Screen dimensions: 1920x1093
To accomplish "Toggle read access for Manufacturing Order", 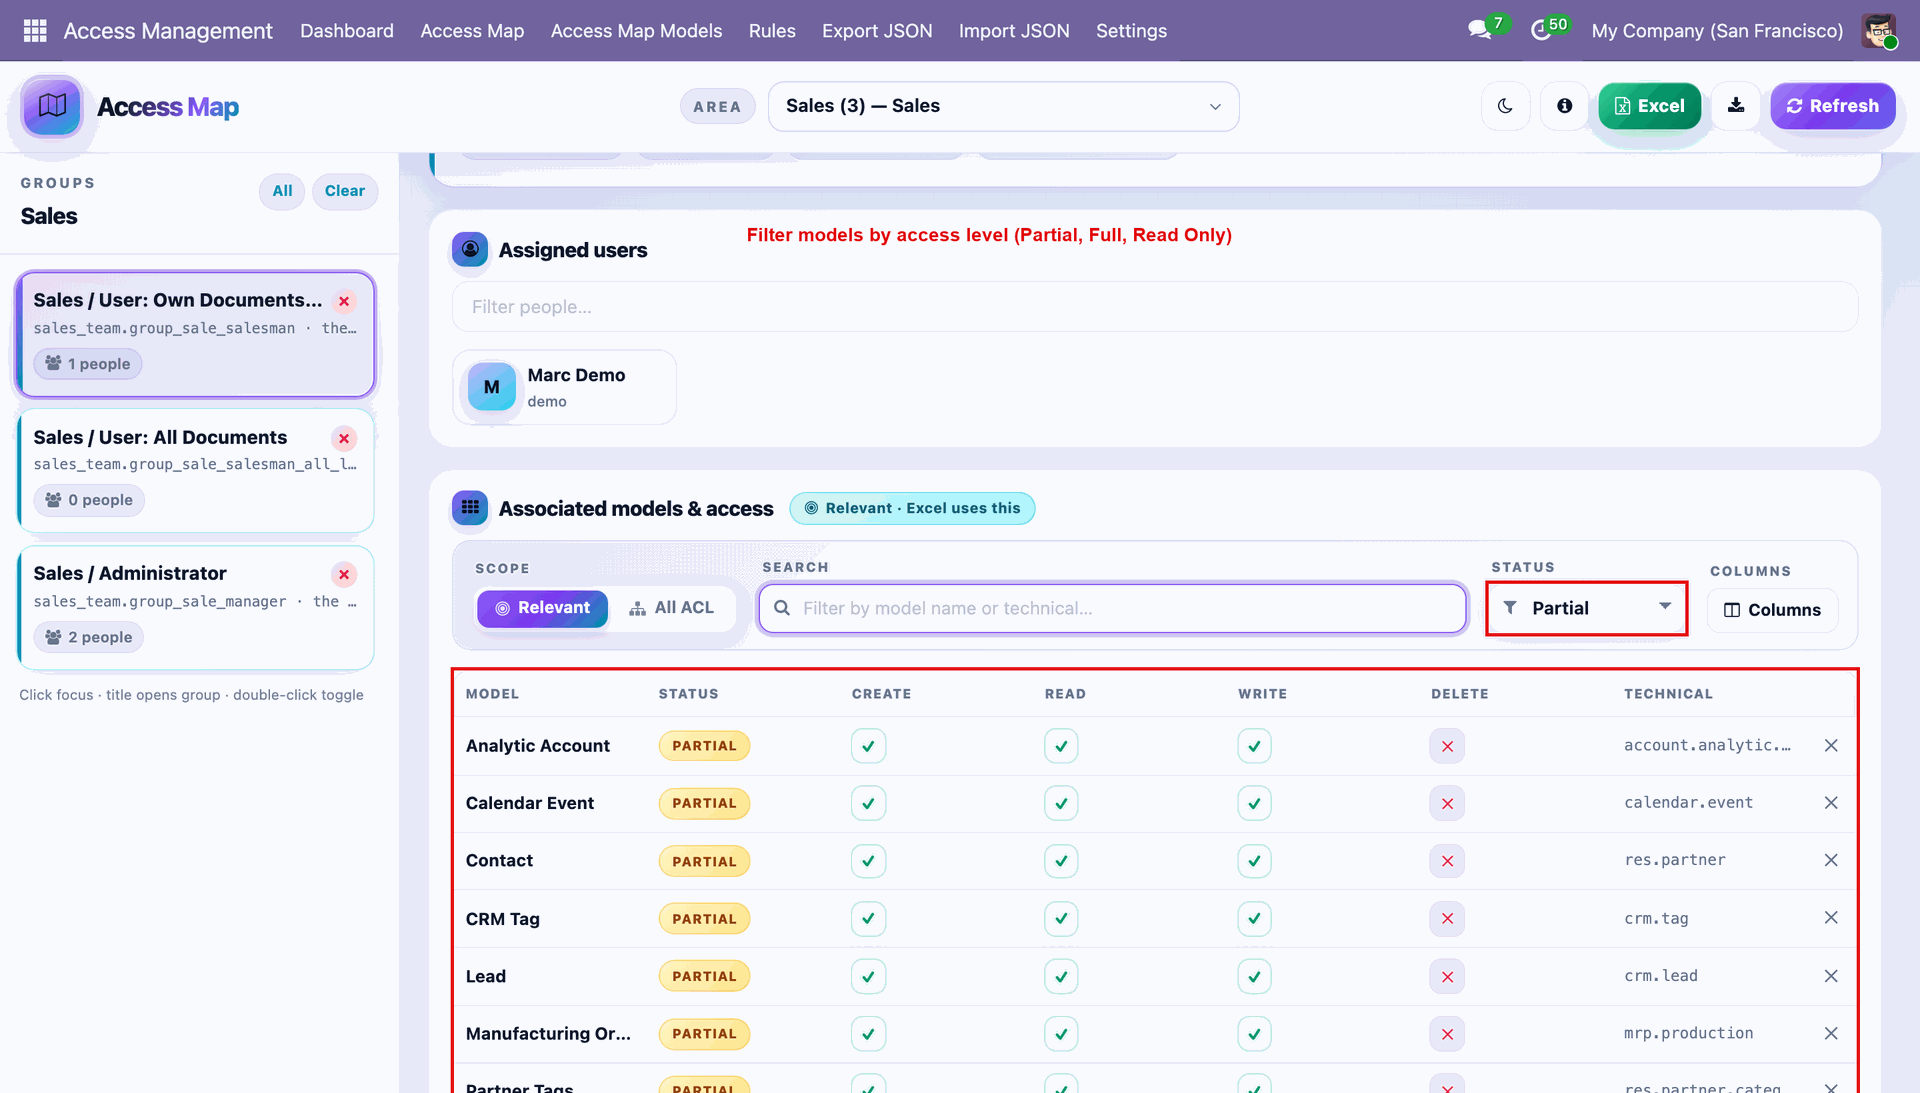I will 1061,1034.
